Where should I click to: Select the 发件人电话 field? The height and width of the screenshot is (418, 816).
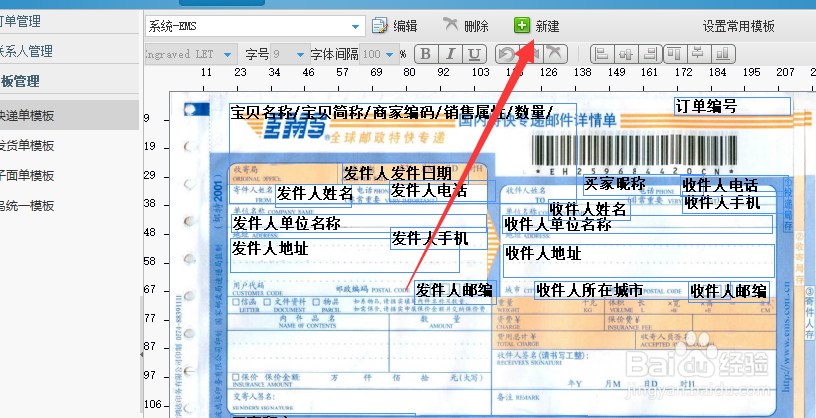tap(442, 191)
